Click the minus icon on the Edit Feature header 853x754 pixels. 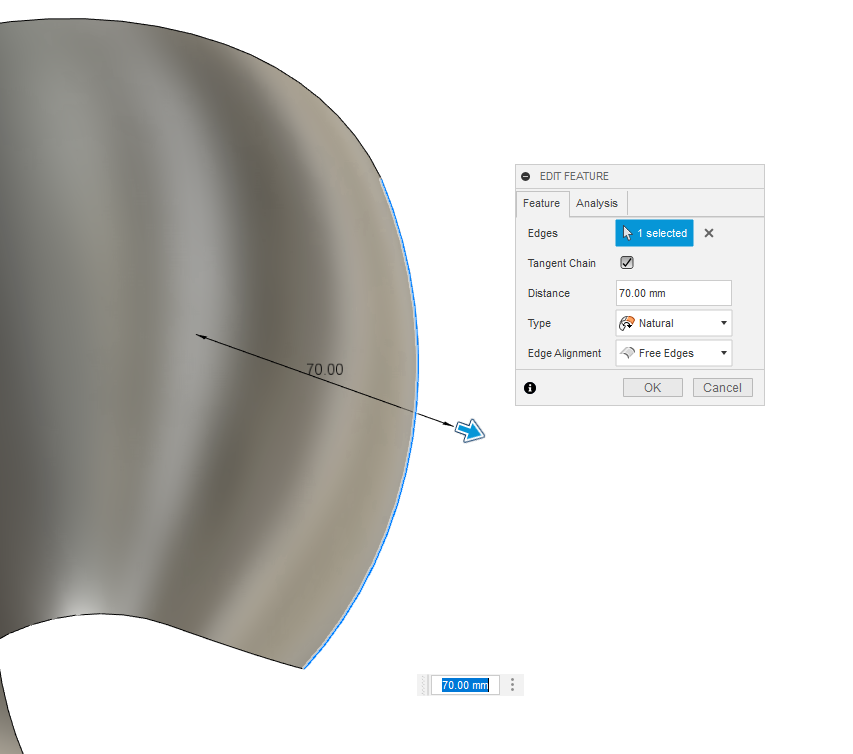click(x=526, y=176)
